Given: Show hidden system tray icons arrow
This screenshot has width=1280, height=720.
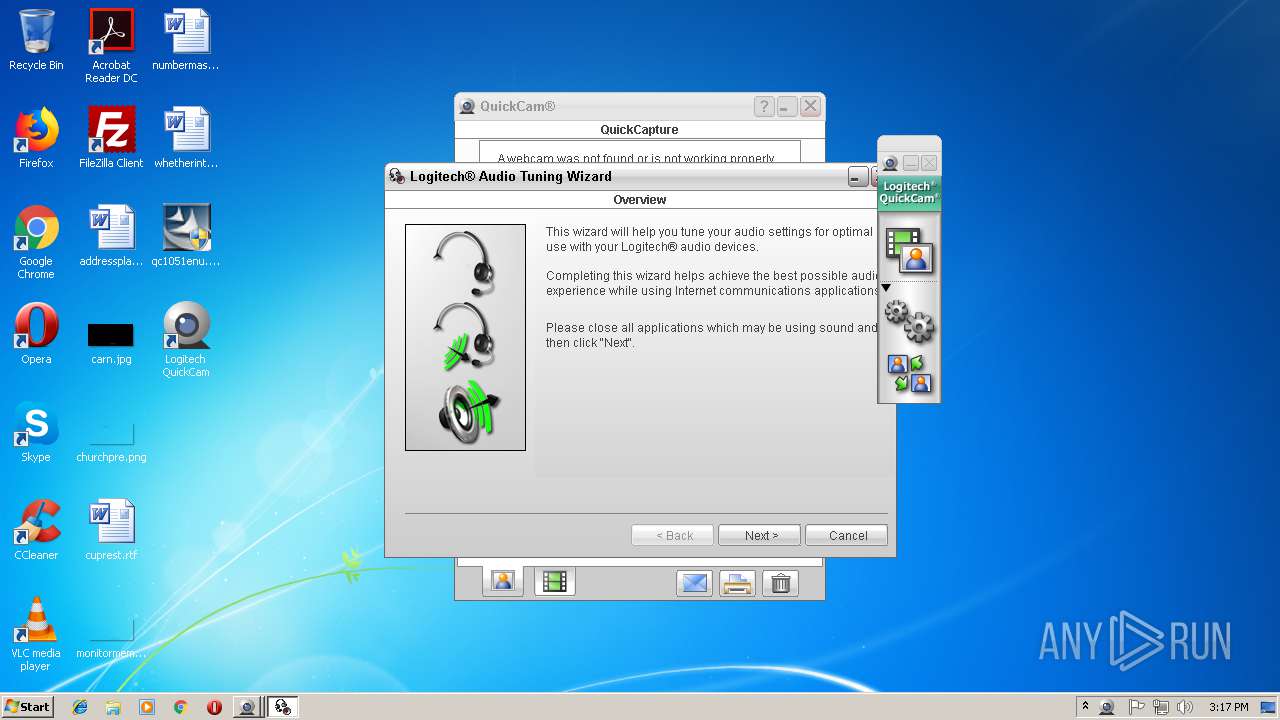Looking at the screenshot, I should coord(1085,707).
